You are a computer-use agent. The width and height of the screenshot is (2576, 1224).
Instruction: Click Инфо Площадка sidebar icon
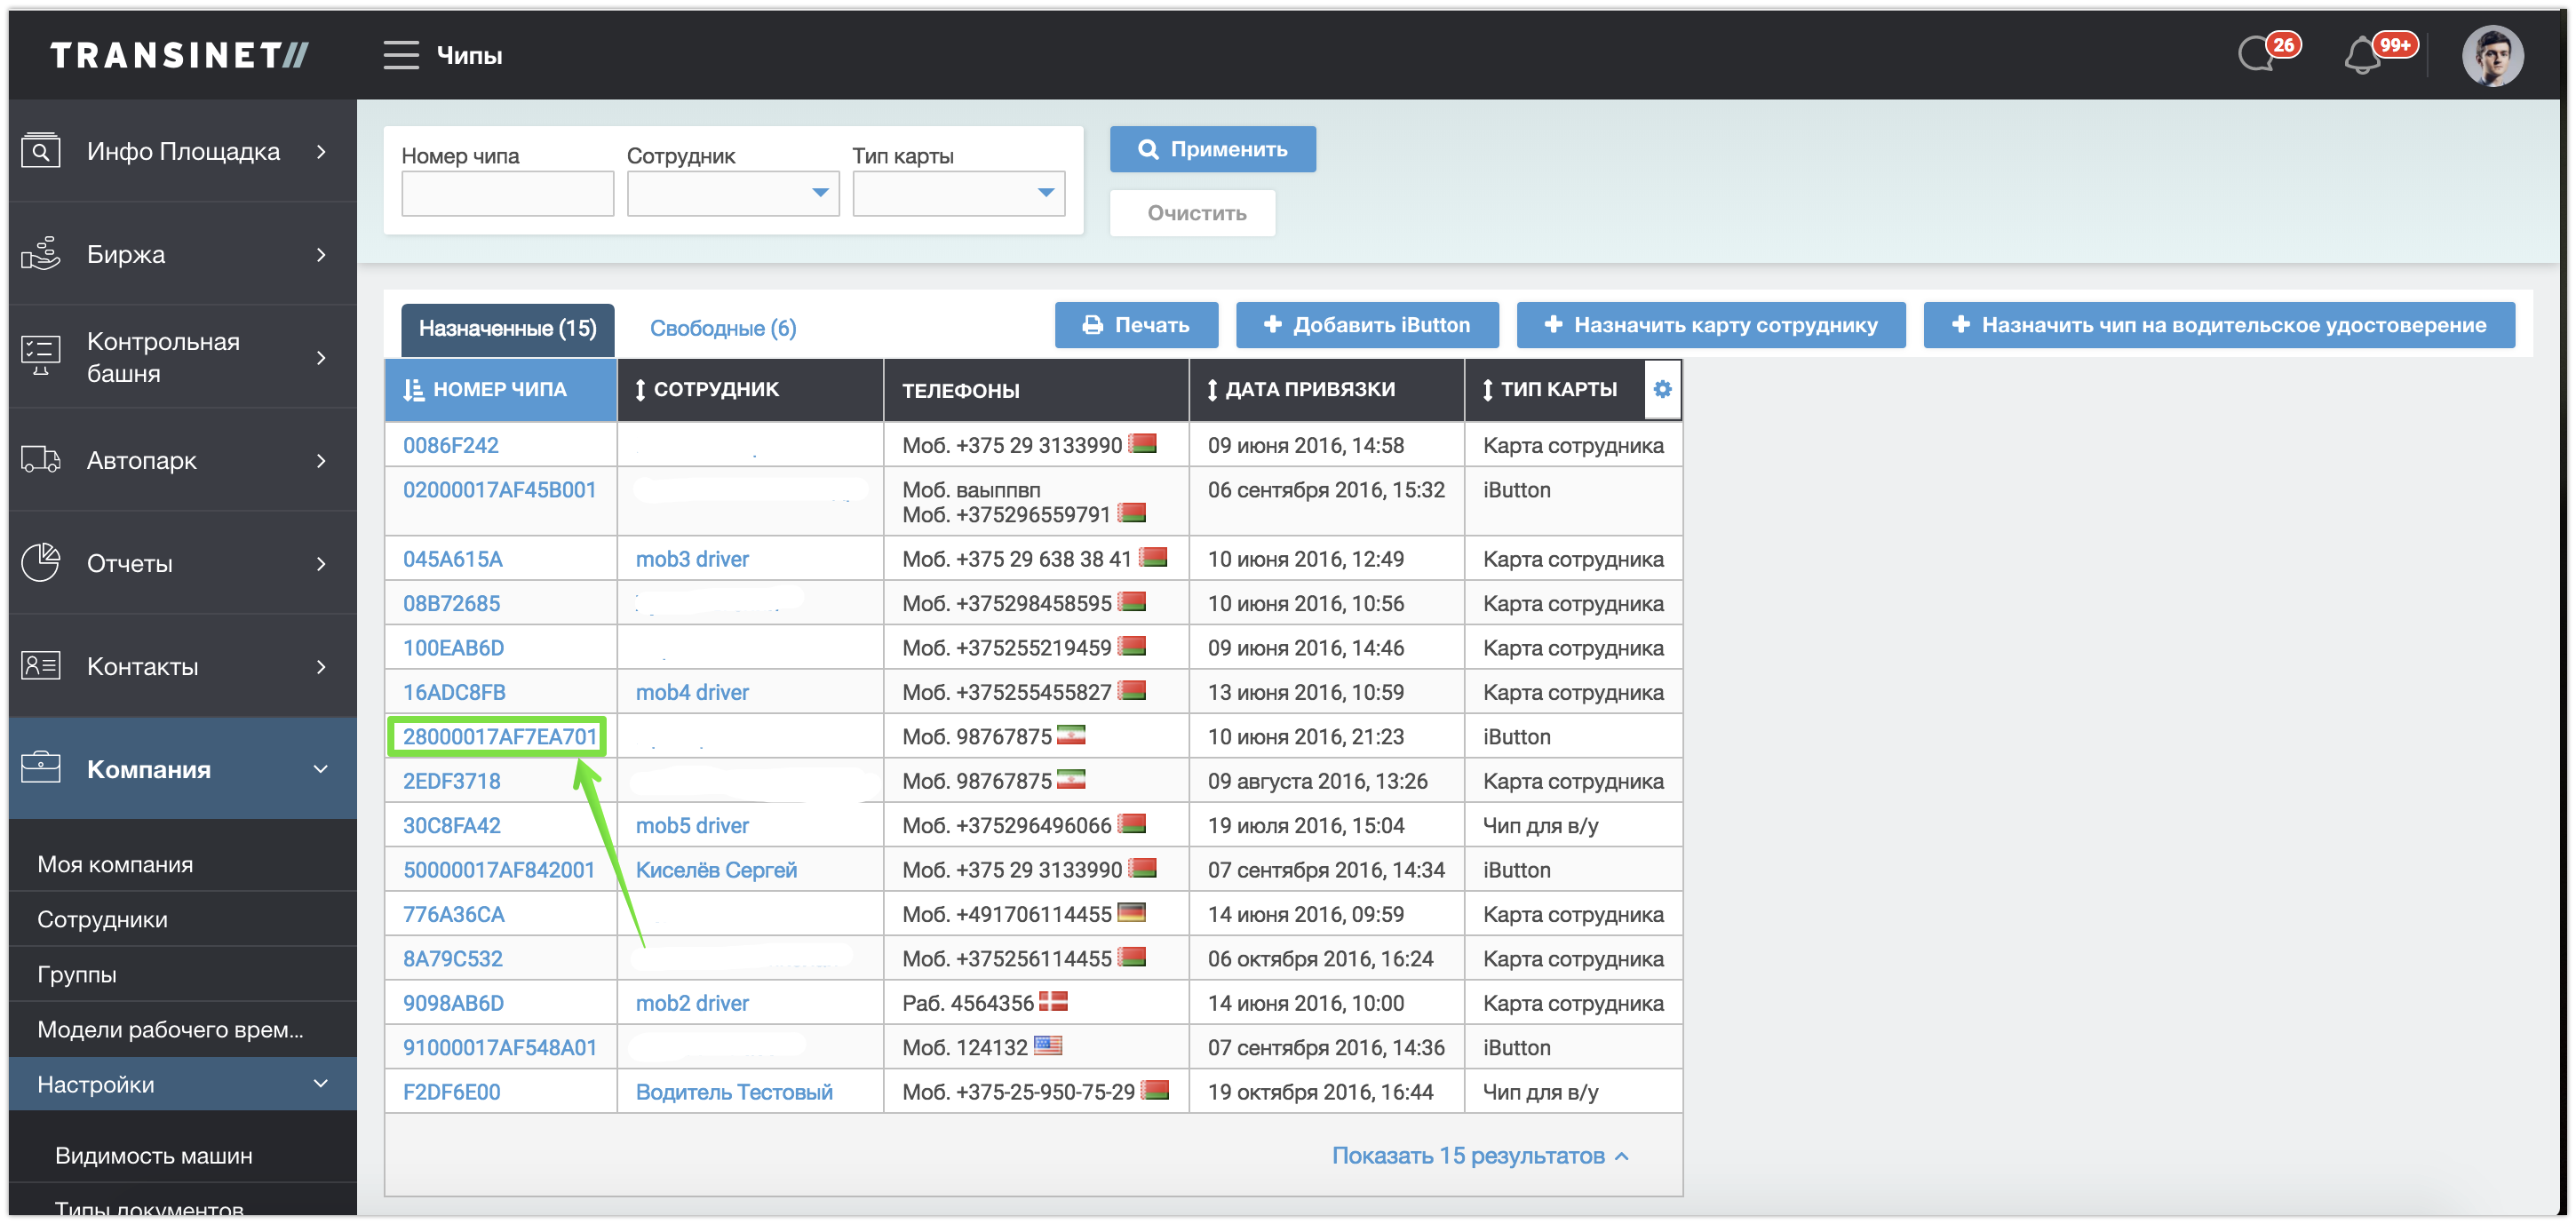pos(41,151)
